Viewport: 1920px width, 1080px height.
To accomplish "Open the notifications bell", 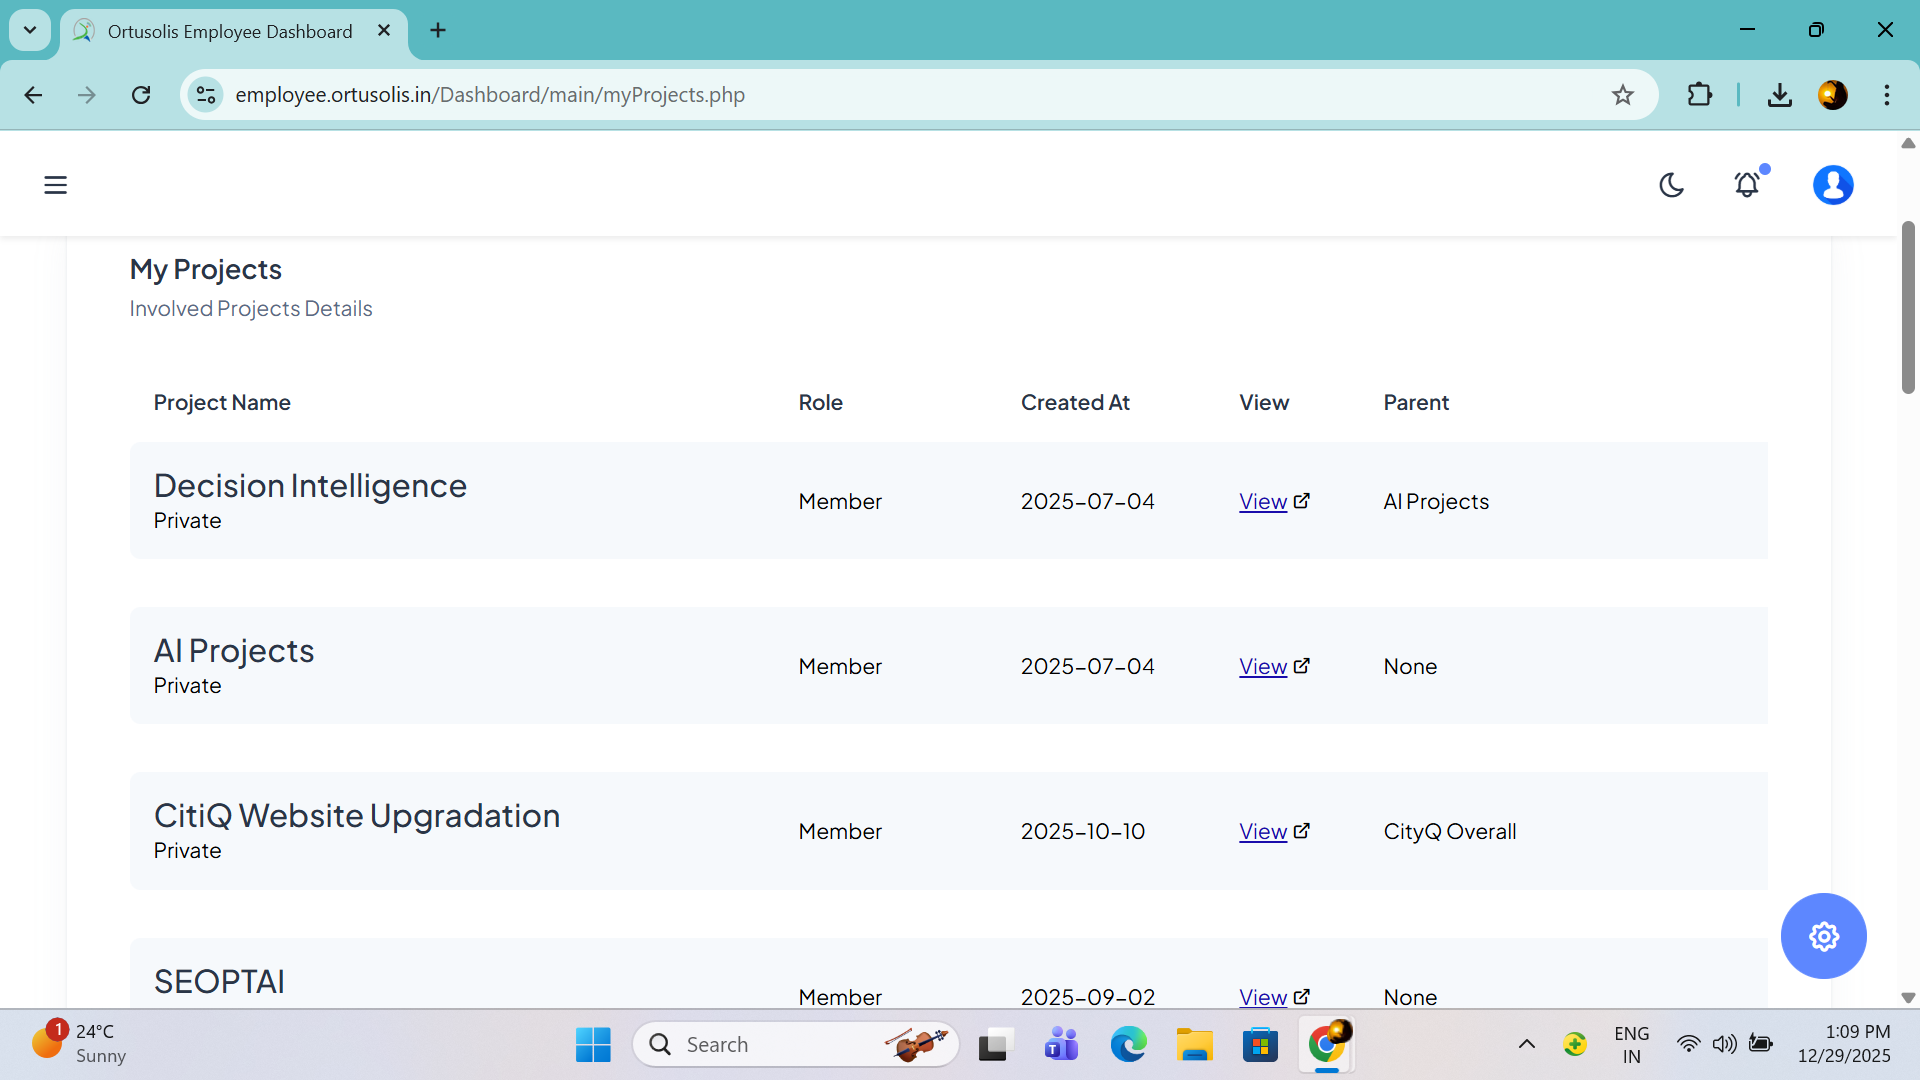I will coord(1747,185).
